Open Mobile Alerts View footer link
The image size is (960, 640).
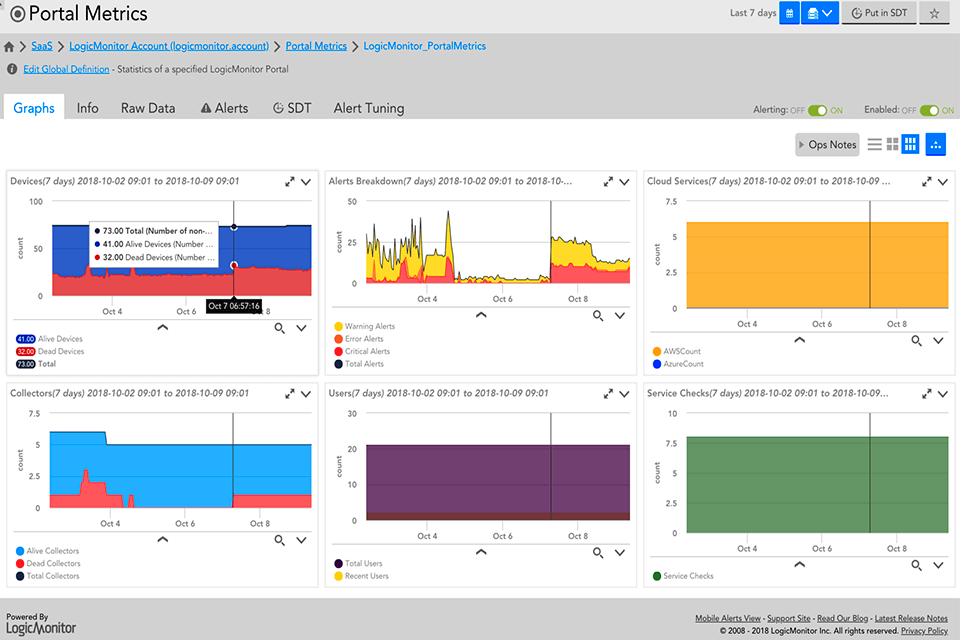pos(727,619)
